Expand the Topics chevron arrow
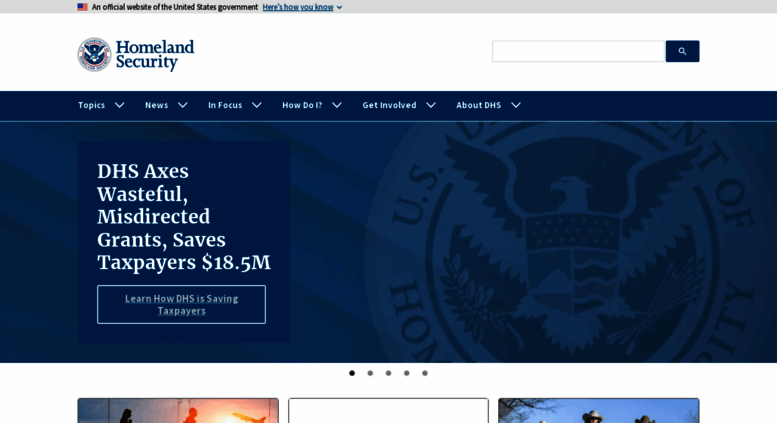This screenshot has height=423, width=777. (119, 105)
